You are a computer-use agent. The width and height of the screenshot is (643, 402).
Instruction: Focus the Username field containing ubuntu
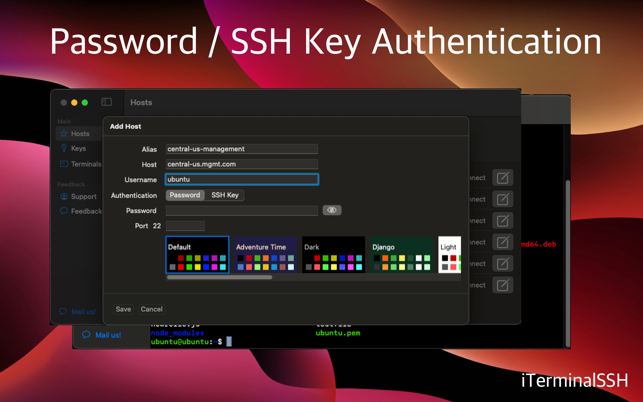(242, 179)
